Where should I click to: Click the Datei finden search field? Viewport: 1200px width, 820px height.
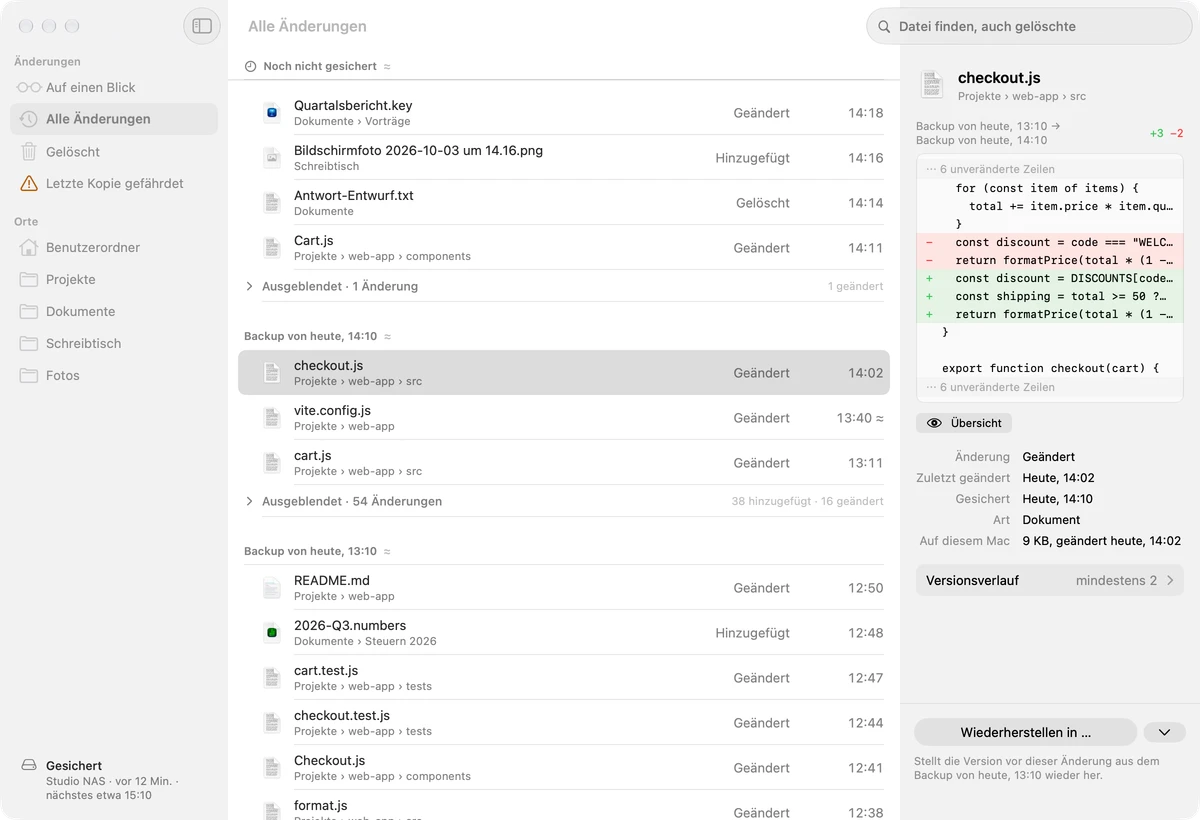(1028, 27)
